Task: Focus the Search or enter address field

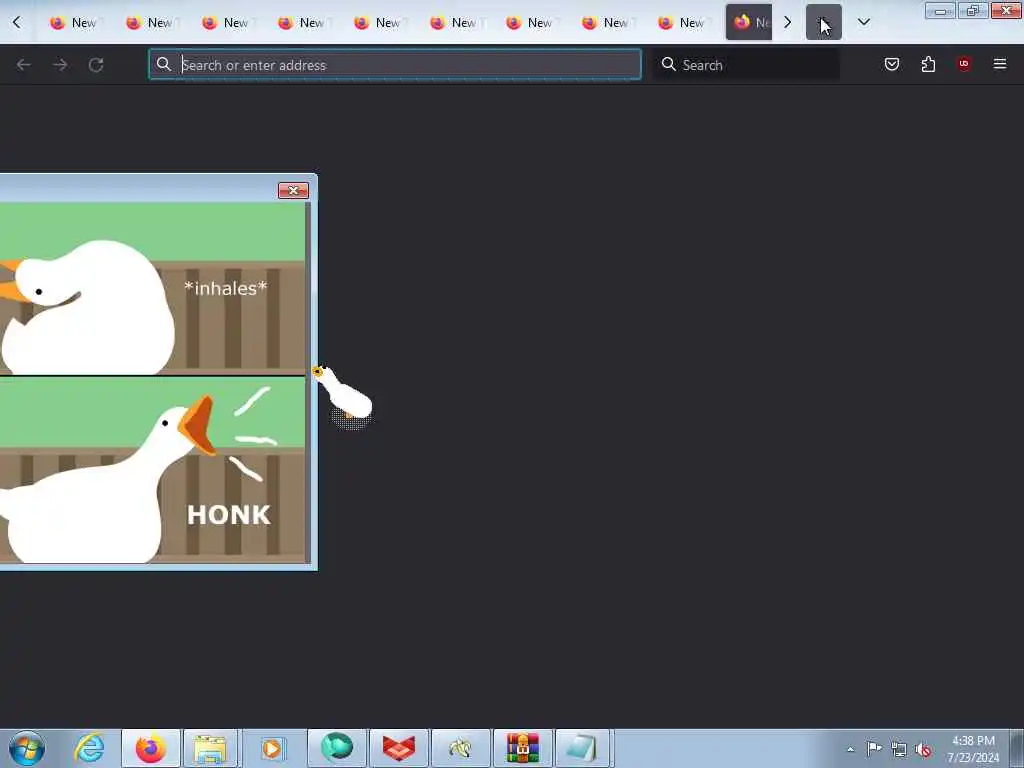Action: pos(395,65)
